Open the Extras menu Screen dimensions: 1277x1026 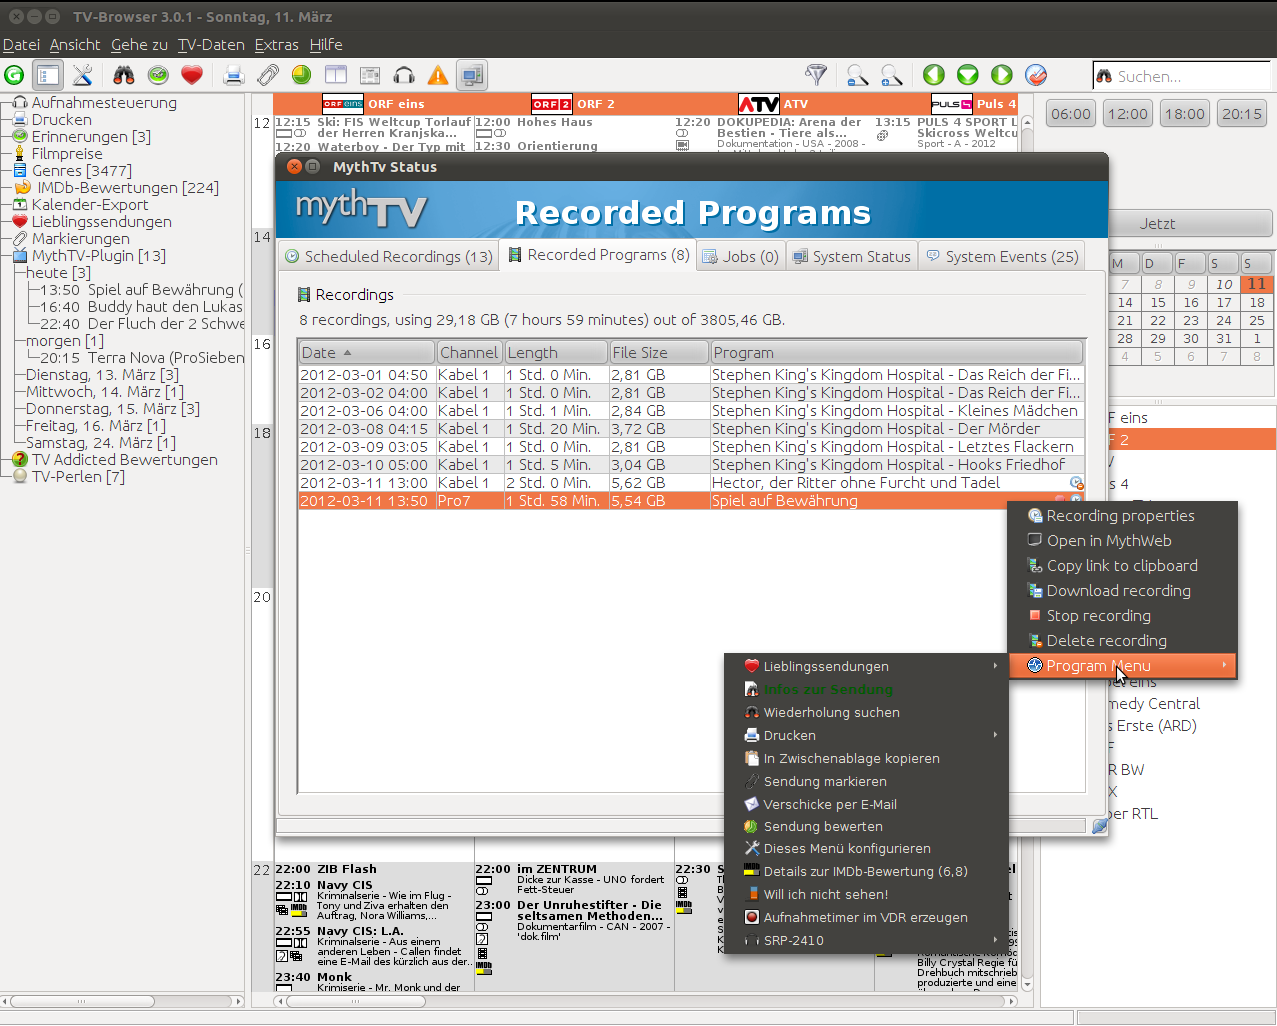[277, 45]
